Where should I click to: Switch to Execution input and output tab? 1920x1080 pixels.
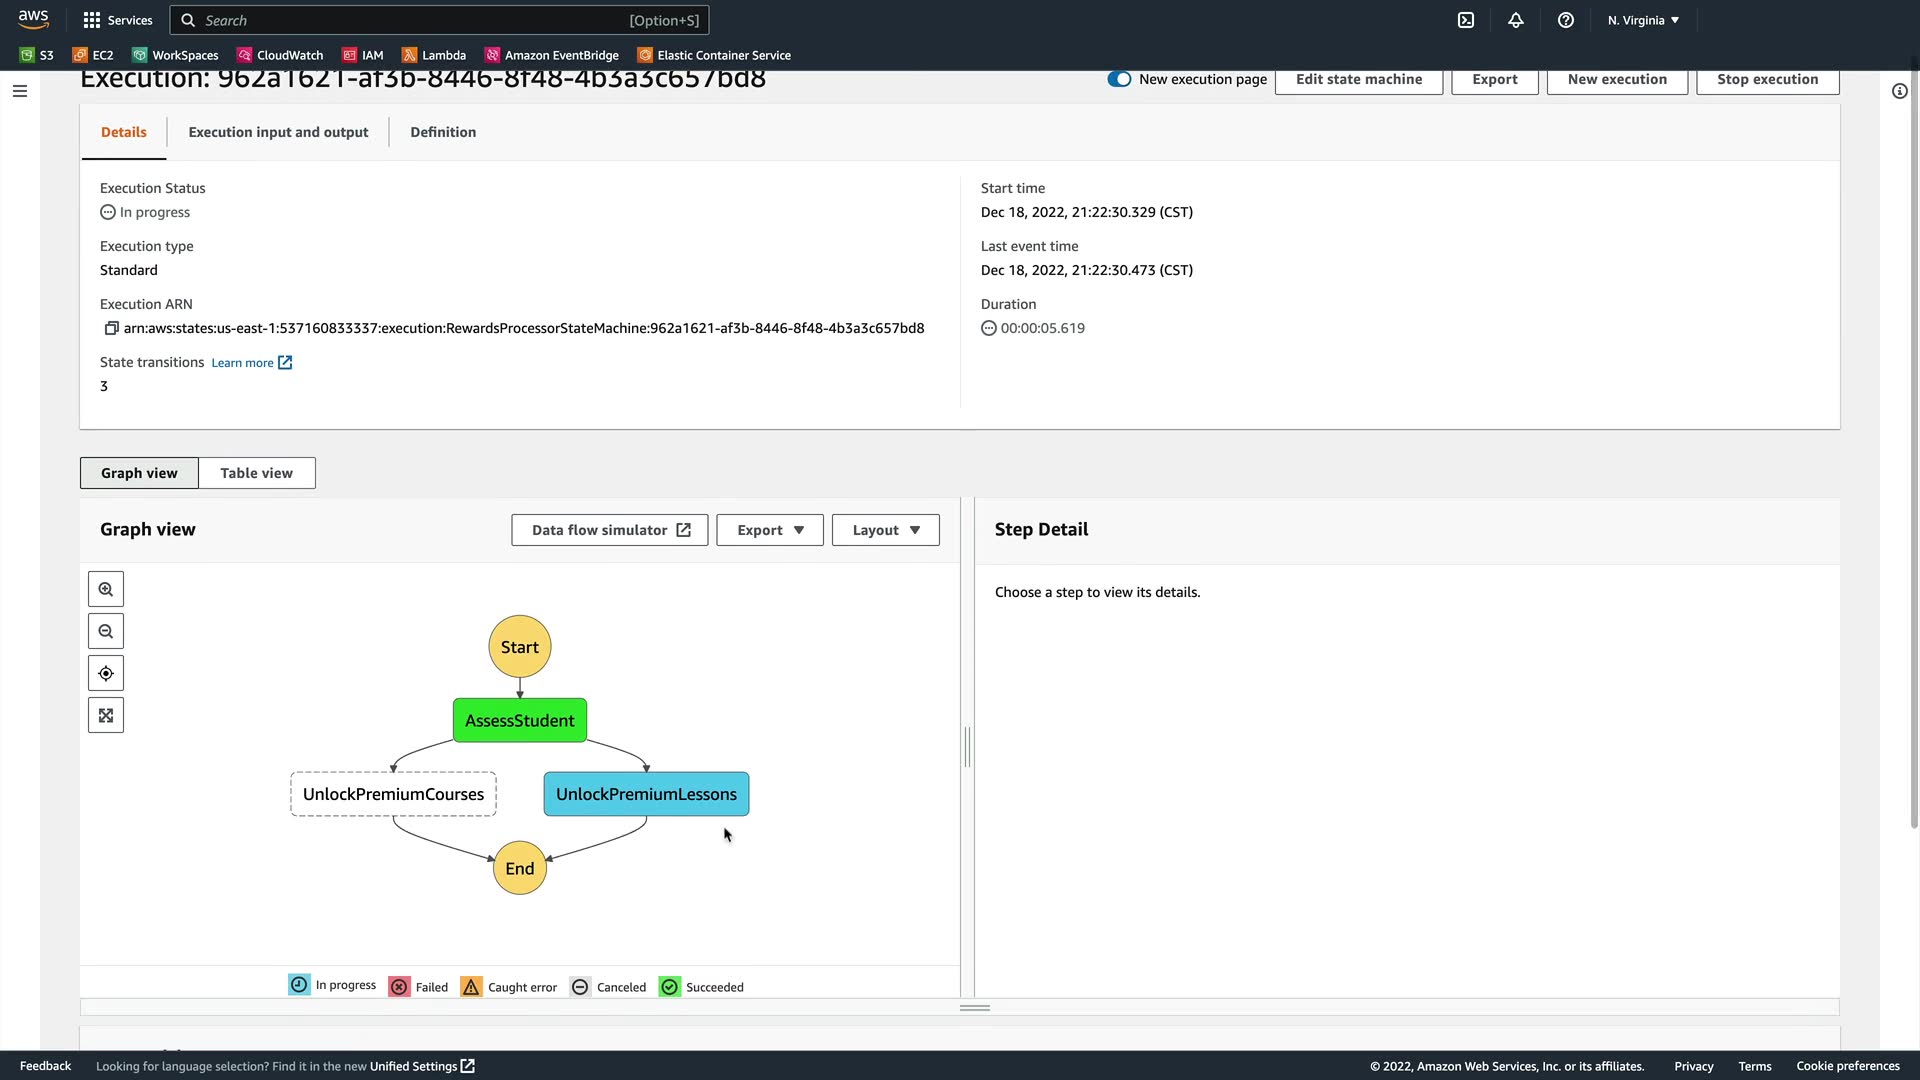tap(278, 132)
